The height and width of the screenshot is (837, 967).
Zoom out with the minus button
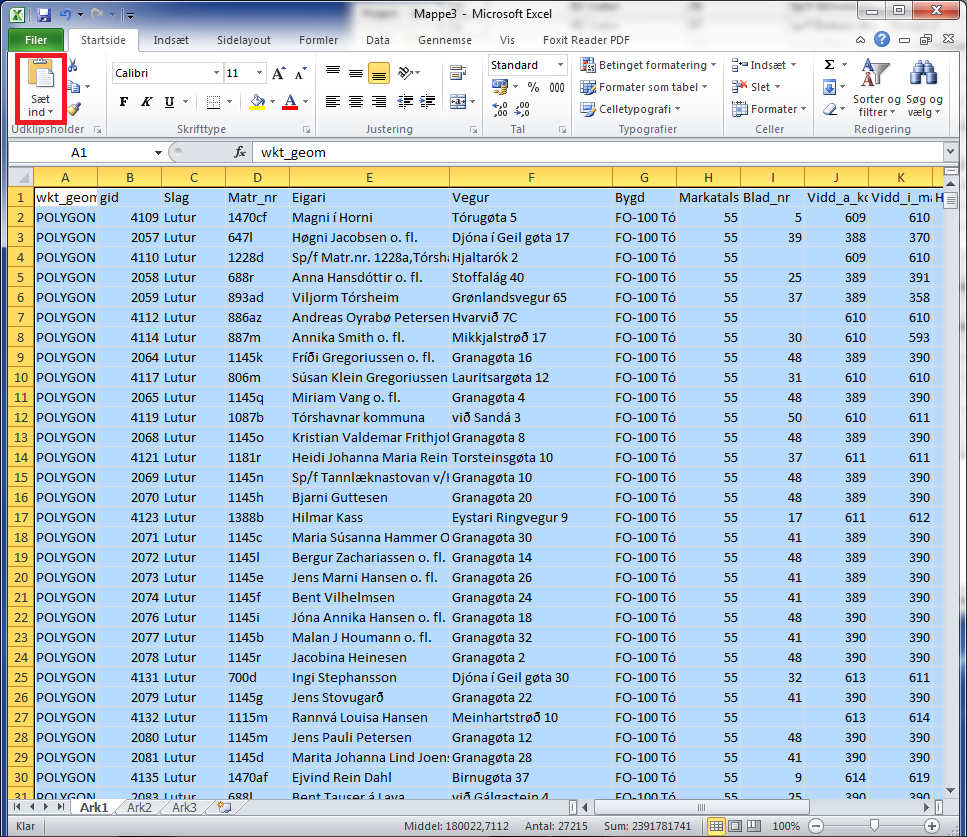point(816,826)
